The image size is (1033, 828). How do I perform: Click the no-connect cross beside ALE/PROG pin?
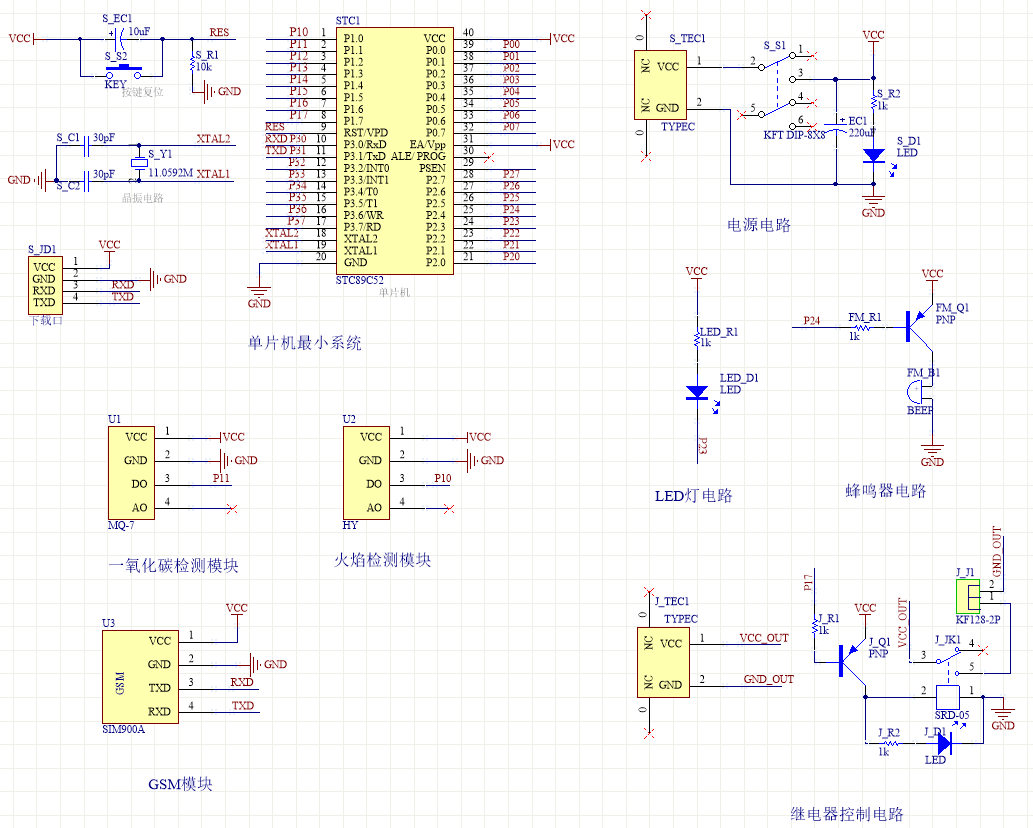click(x=489, y=157)
